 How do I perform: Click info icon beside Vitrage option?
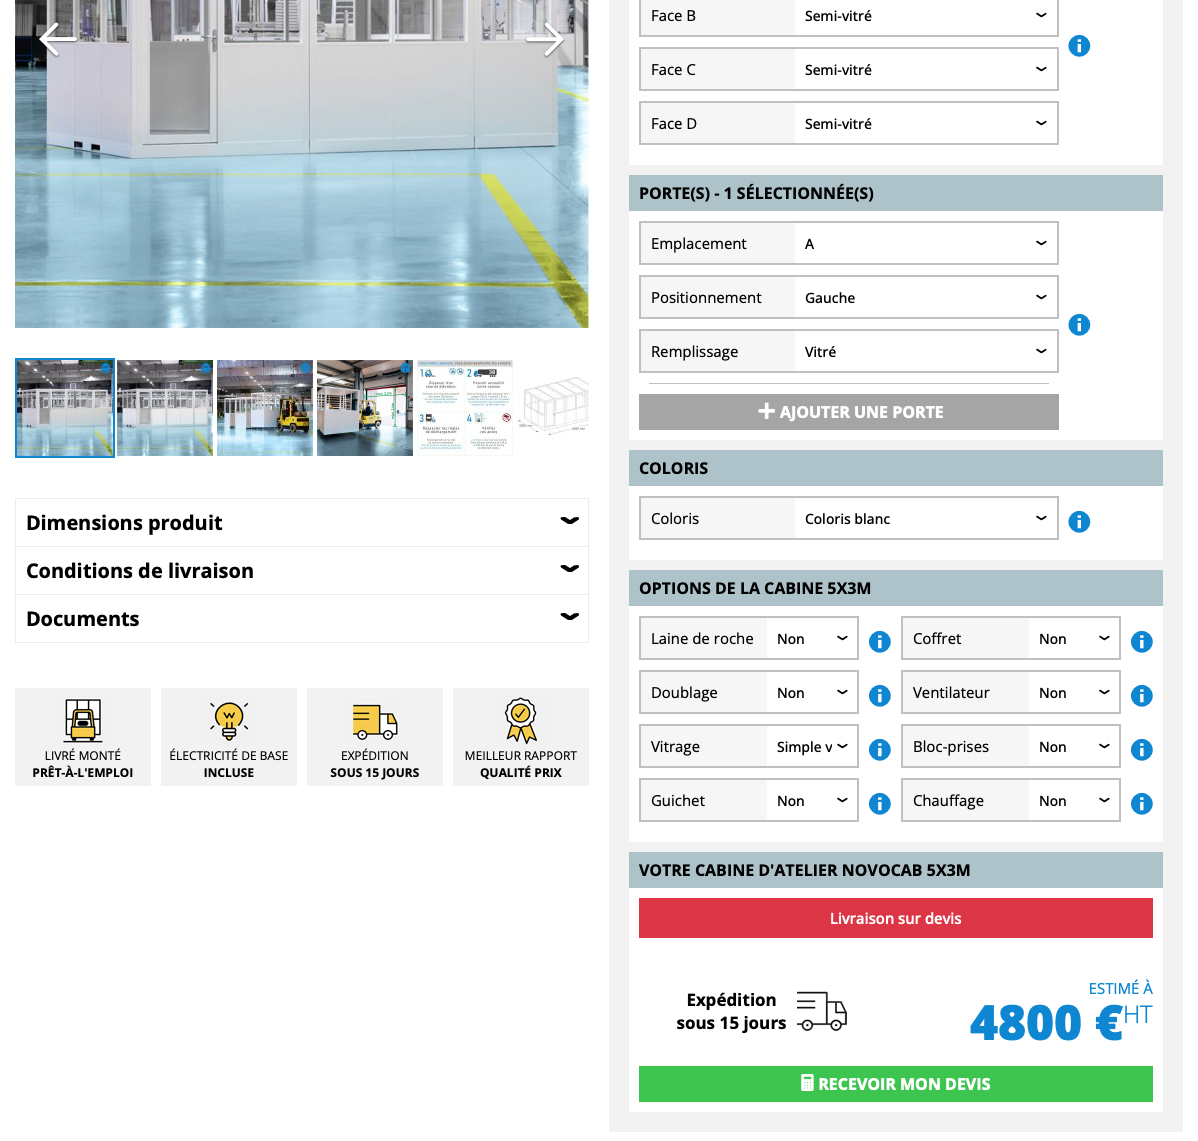tap(879, 750)
